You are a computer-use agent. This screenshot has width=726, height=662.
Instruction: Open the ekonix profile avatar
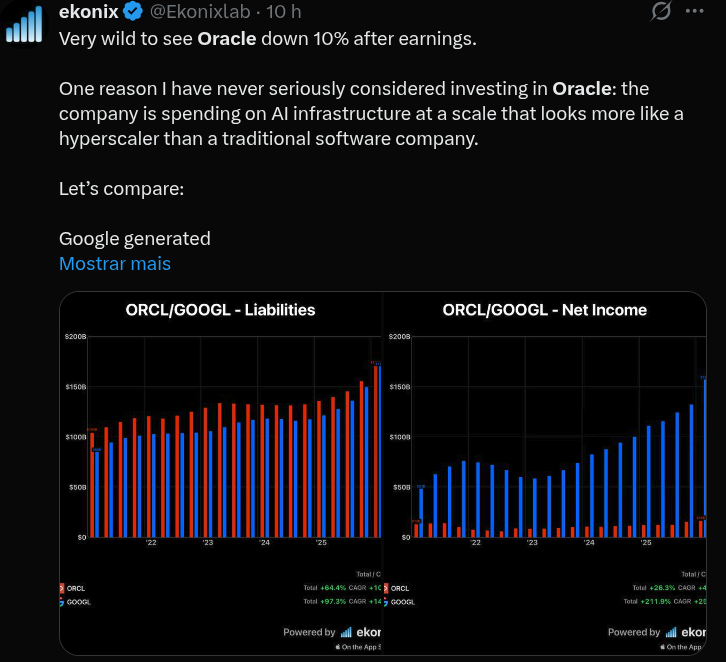(x=24, y=24)
